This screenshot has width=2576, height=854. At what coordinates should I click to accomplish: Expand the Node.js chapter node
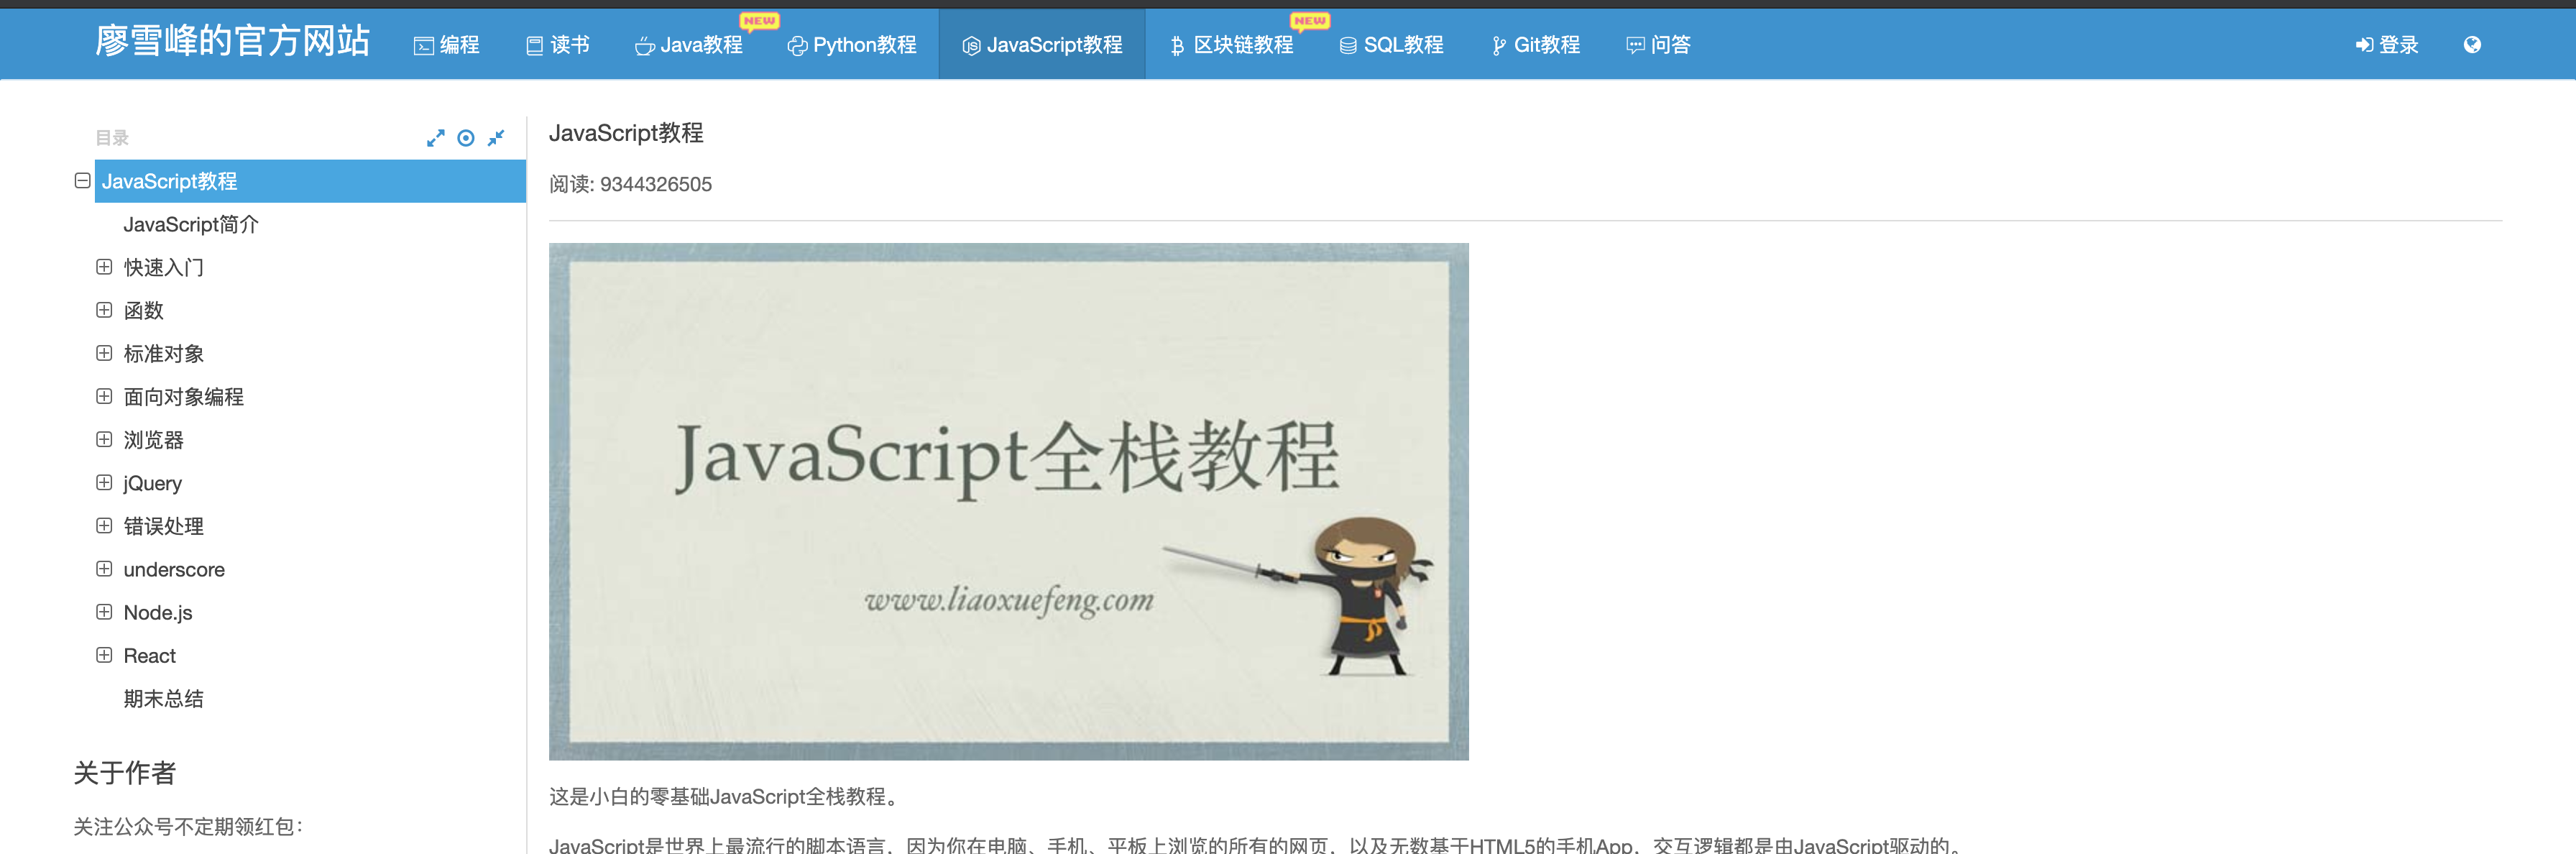click(104, 612)
